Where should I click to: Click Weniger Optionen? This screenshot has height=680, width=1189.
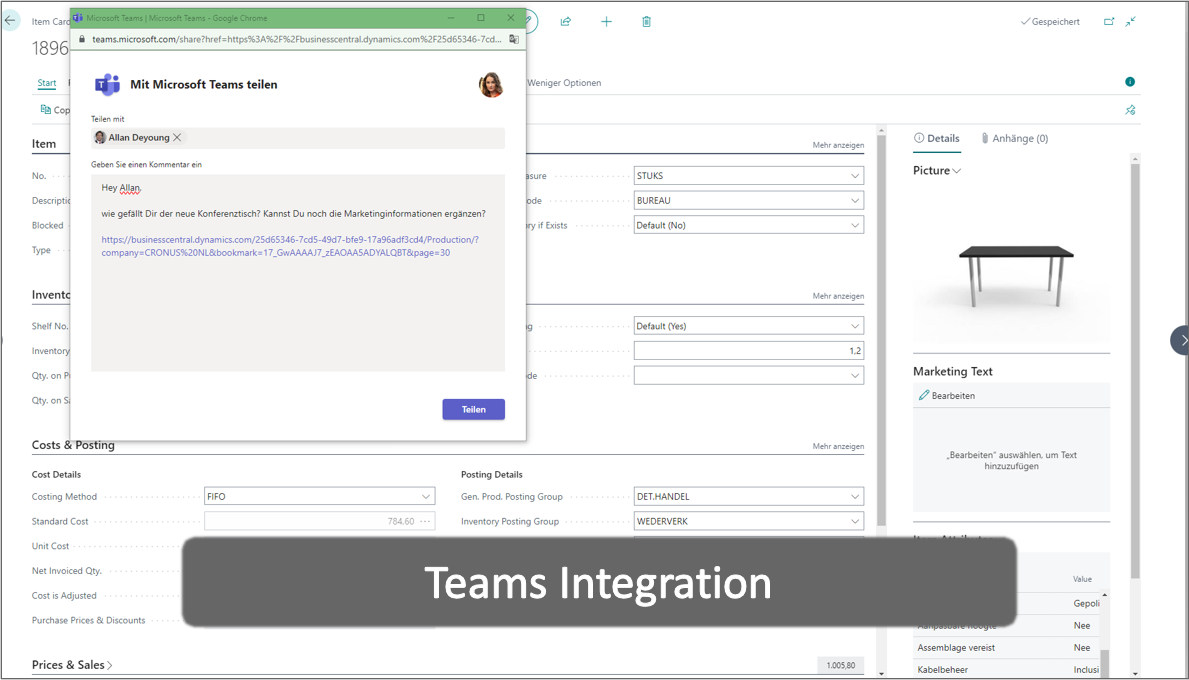coord(564,83)
